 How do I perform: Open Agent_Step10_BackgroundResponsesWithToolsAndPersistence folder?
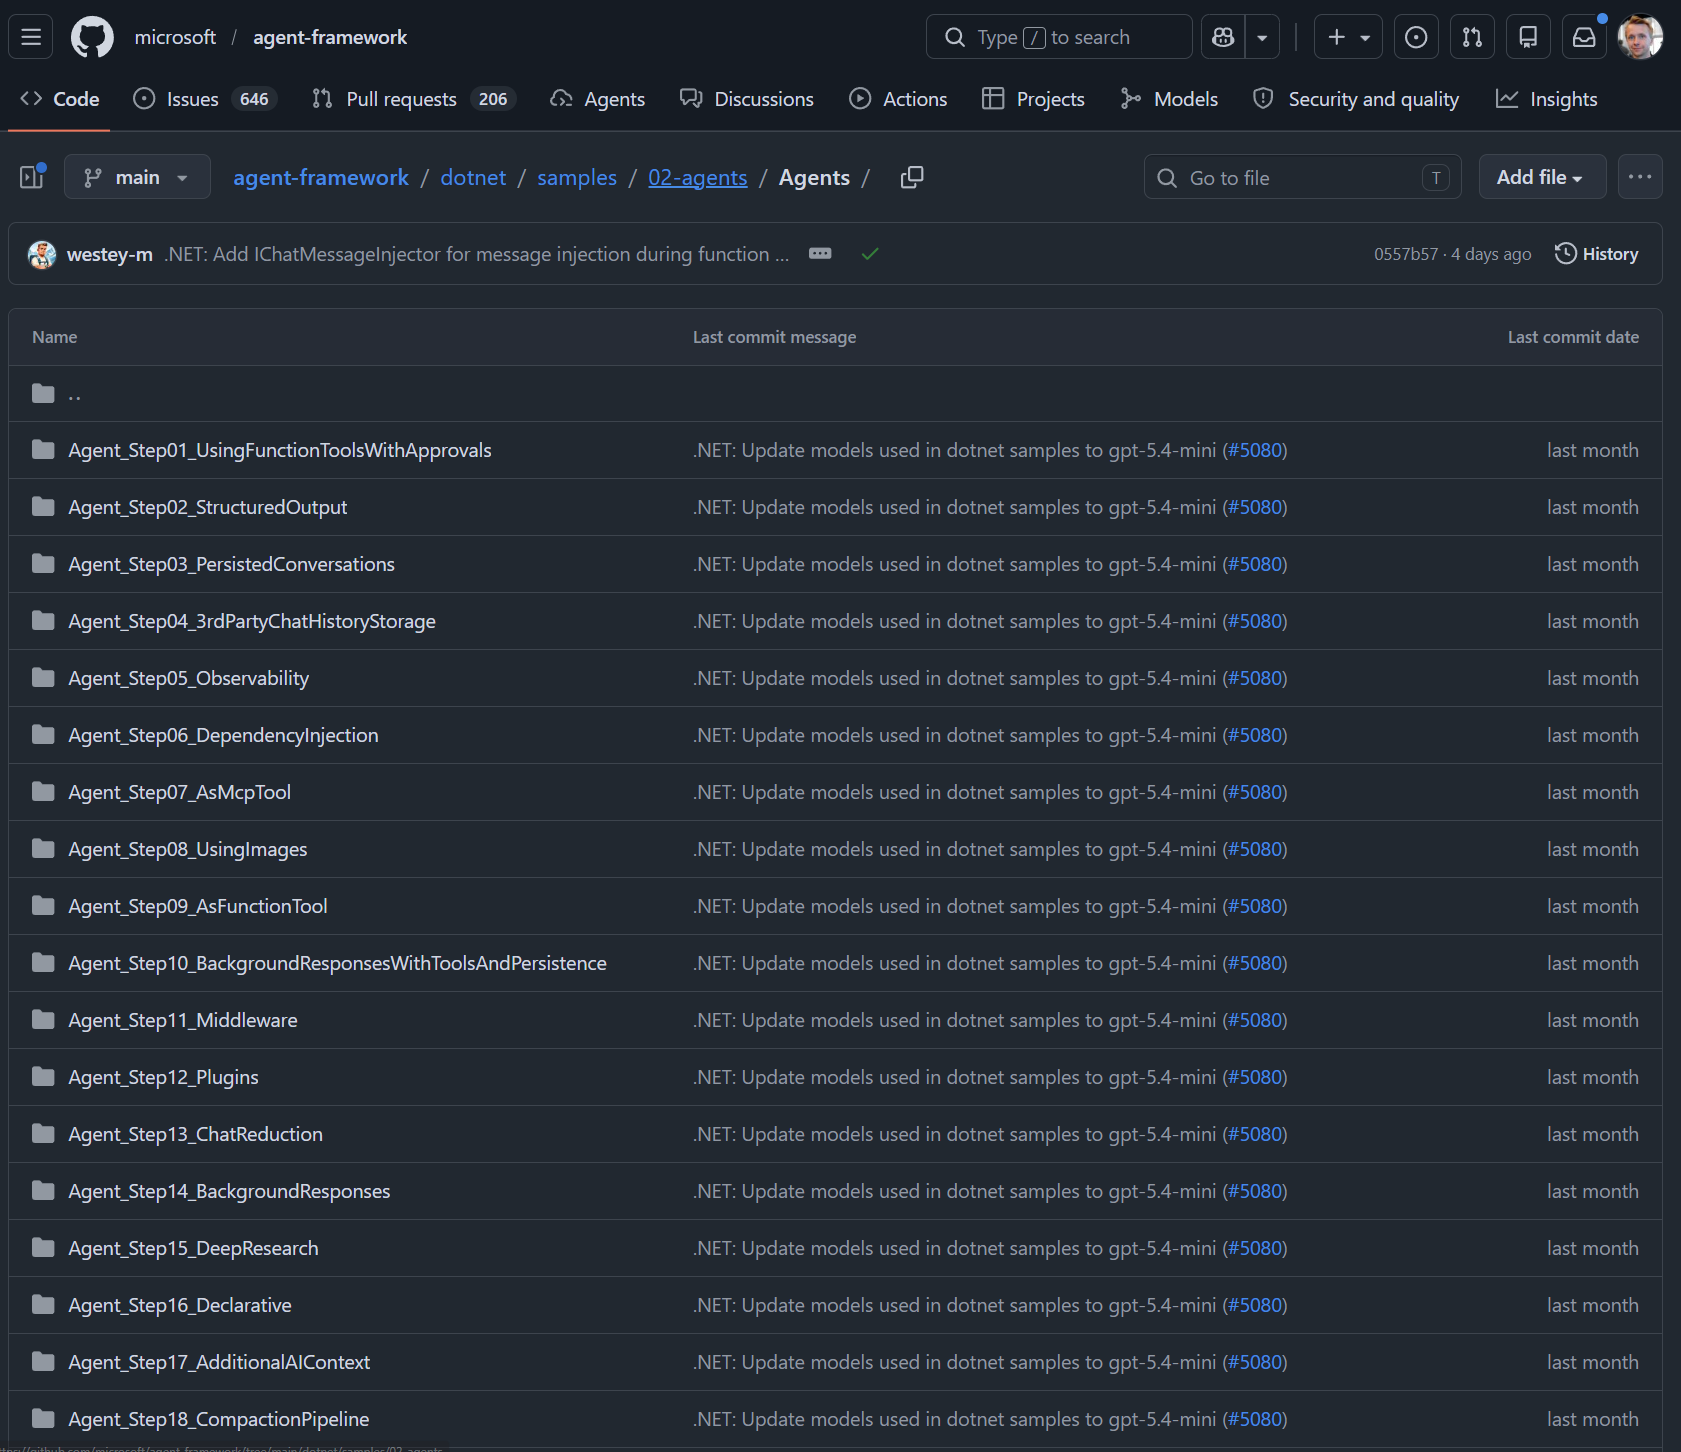338,963
